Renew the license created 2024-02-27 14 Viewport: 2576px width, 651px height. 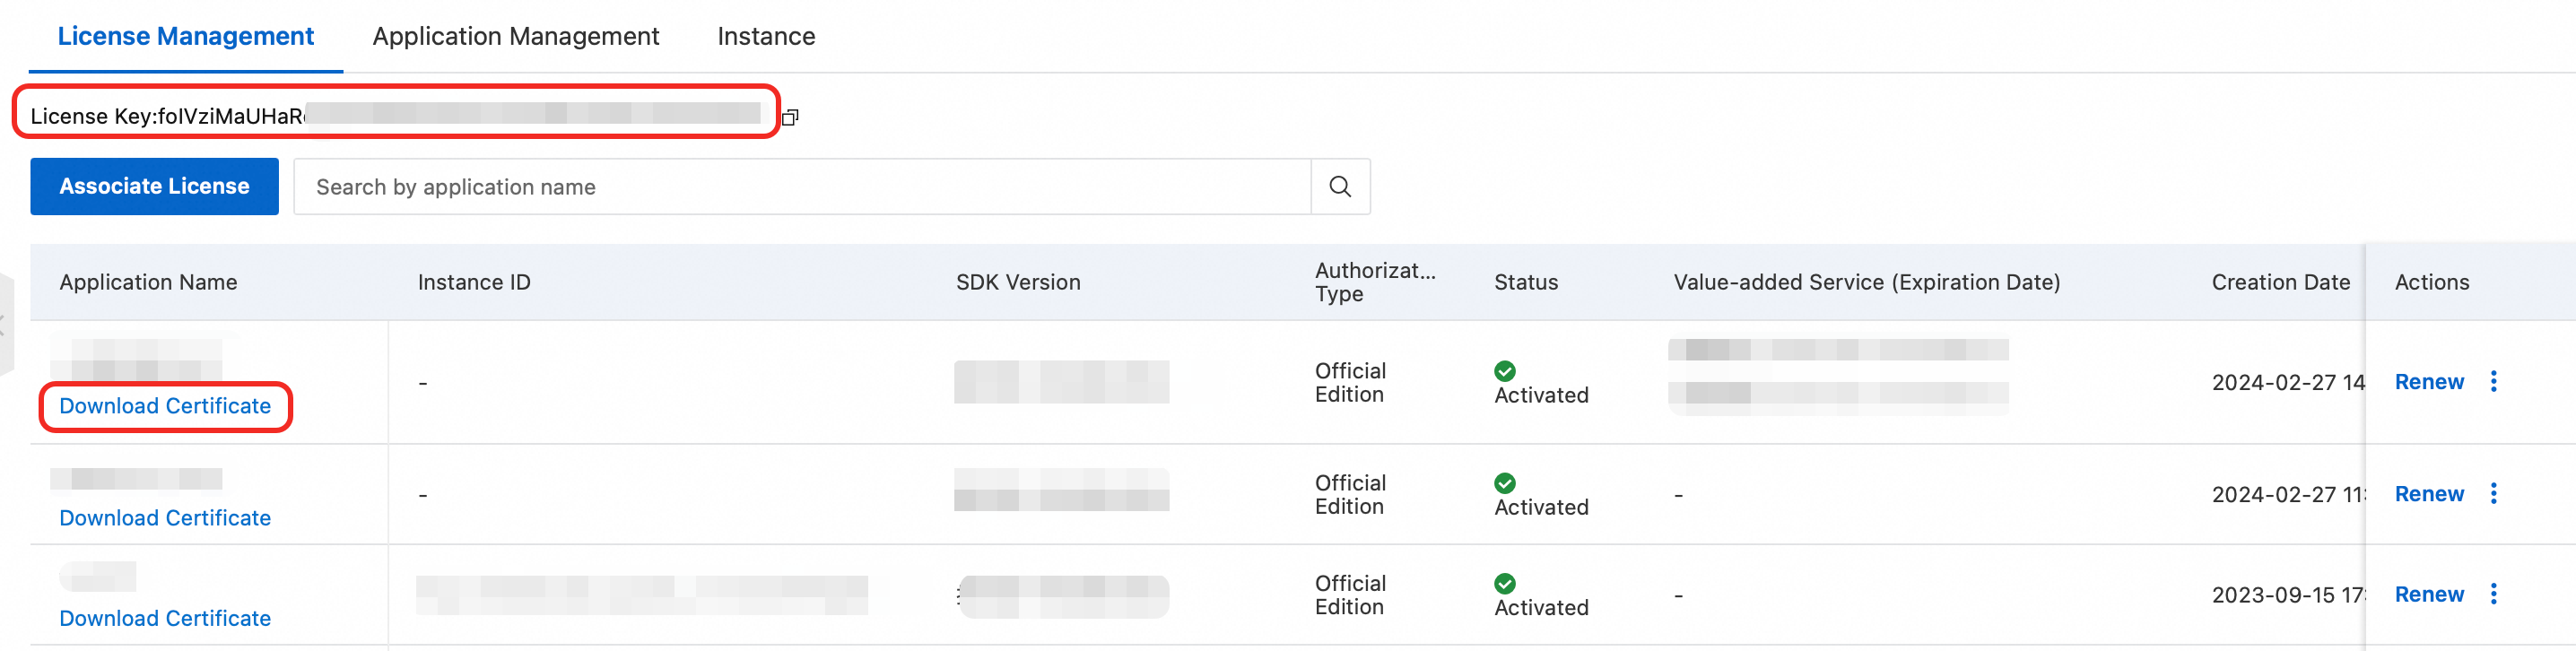pyautogui.click(x=2429, y=382)
